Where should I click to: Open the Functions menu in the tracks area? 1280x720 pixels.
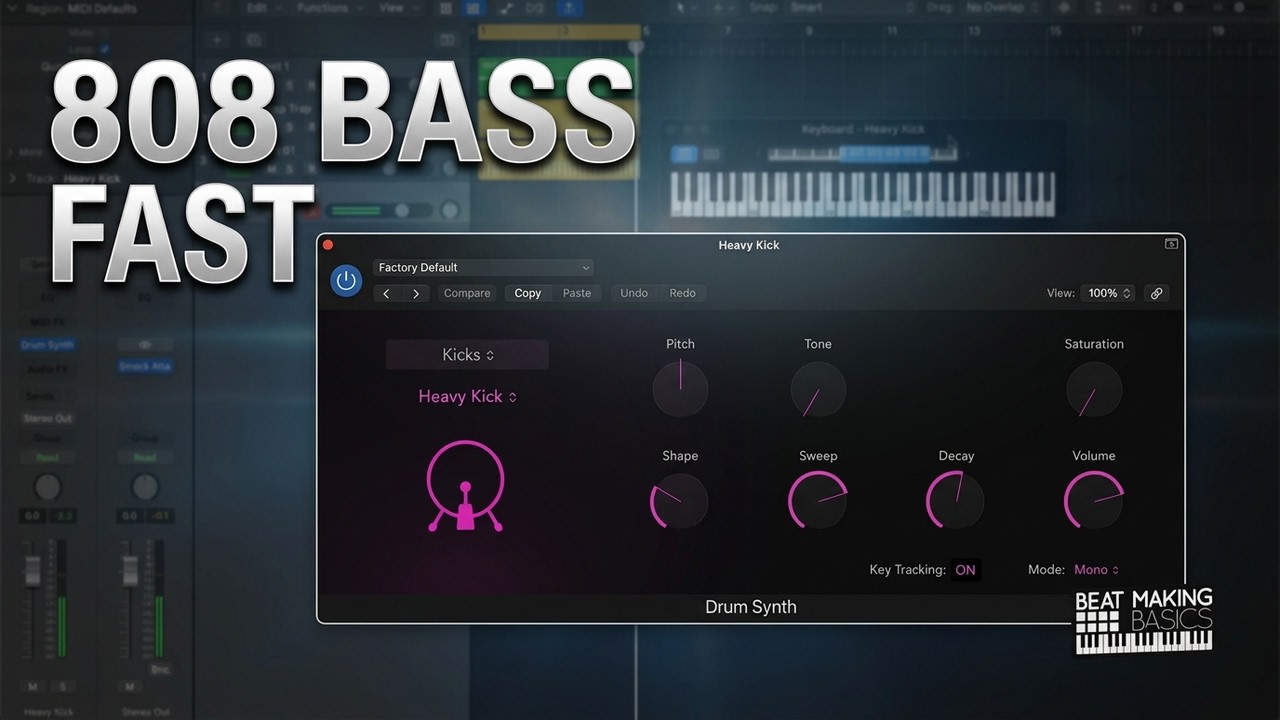tap(329, 8)
